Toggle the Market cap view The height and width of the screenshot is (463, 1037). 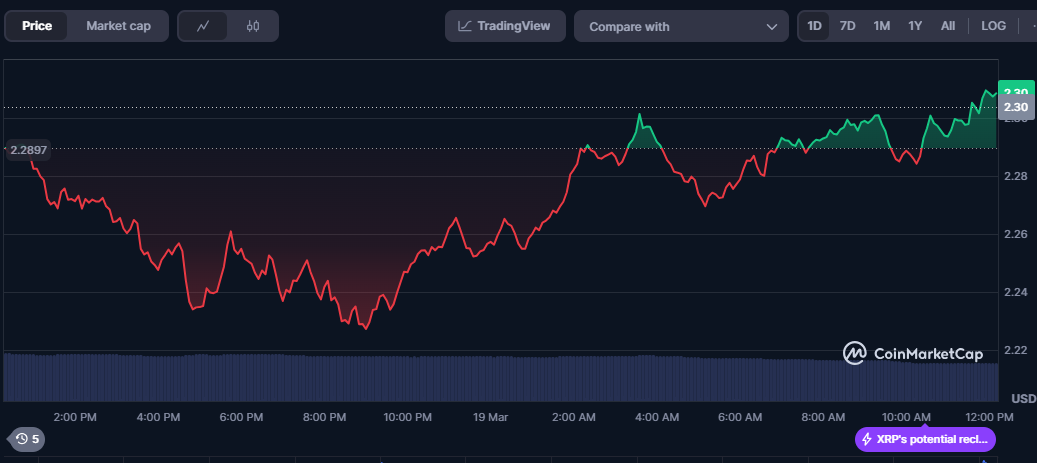coord(118,26)
